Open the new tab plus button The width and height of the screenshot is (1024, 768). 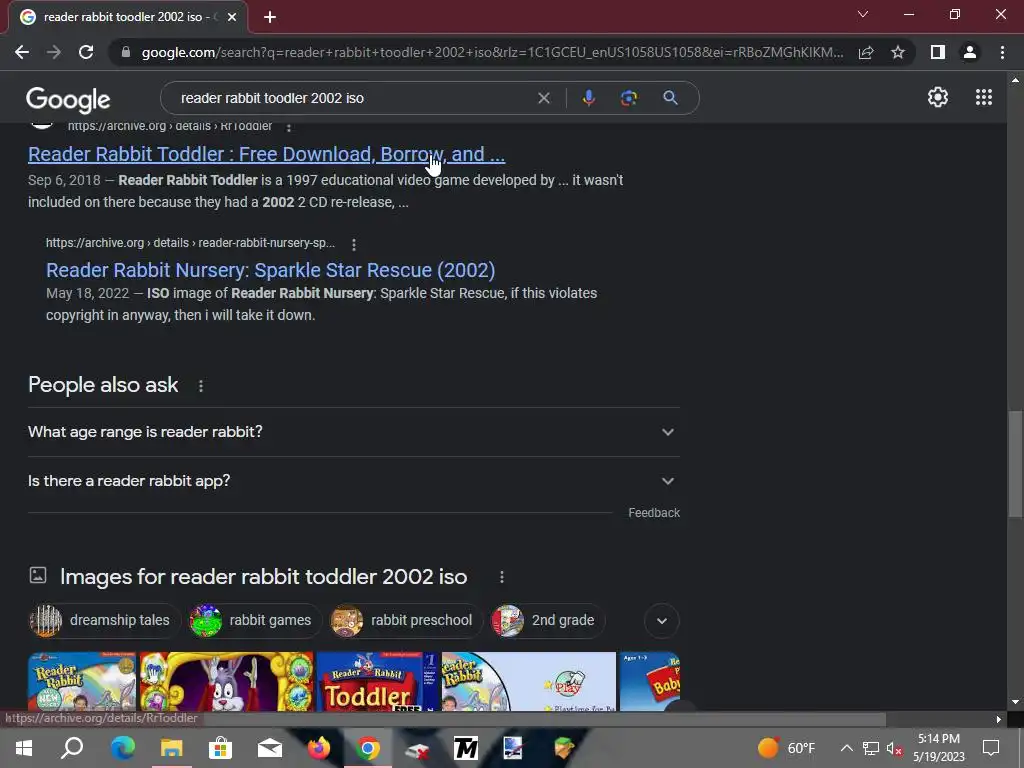pyautogui.click(x=270, y=17)
